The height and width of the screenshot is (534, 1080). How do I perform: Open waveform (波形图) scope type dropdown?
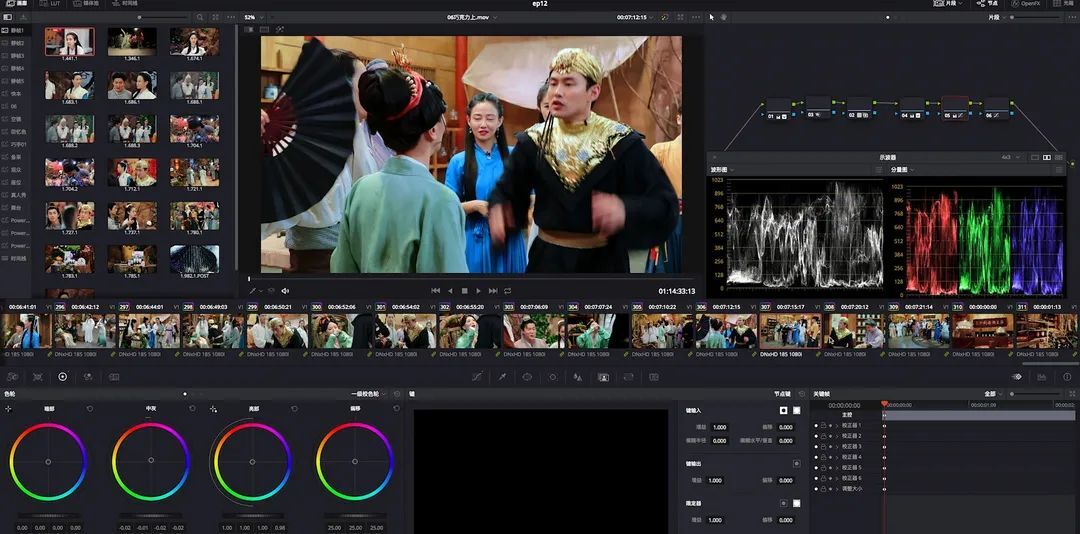722,170
